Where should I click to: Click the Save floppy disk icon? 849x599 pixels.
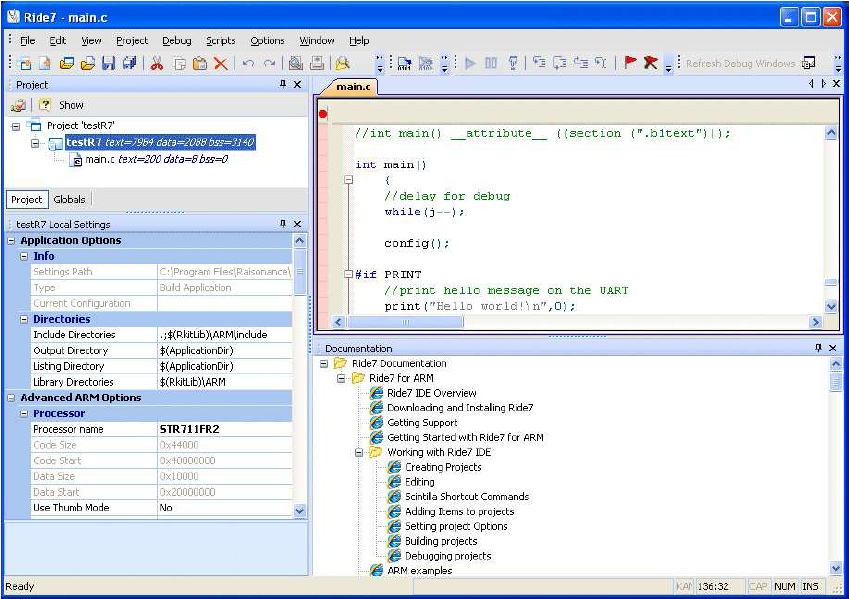point(109,64)
